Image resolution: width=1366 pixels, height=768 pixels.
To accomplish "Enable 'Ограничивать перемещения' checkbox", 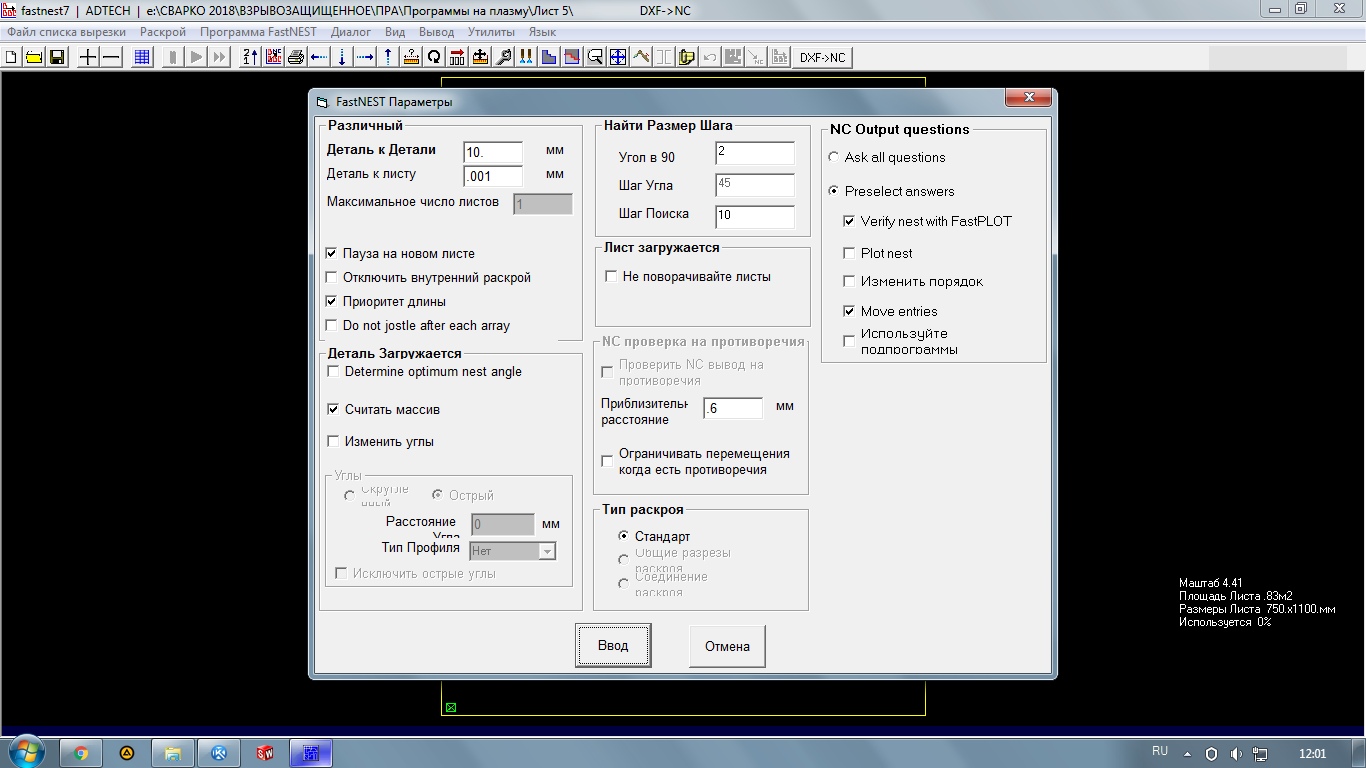I will [607, 462].
